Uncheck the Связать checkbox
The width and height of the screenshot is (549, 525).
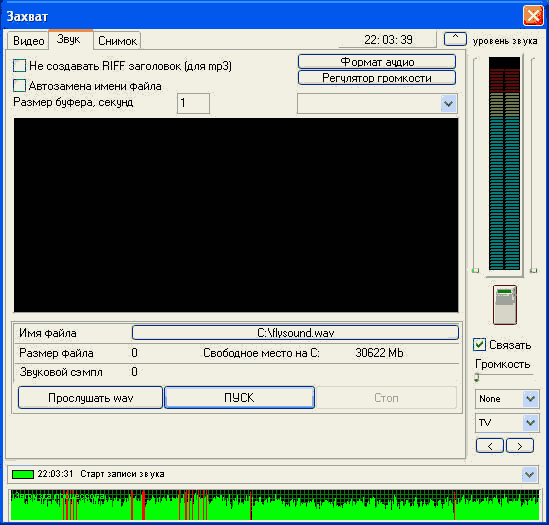click(479, 345)
